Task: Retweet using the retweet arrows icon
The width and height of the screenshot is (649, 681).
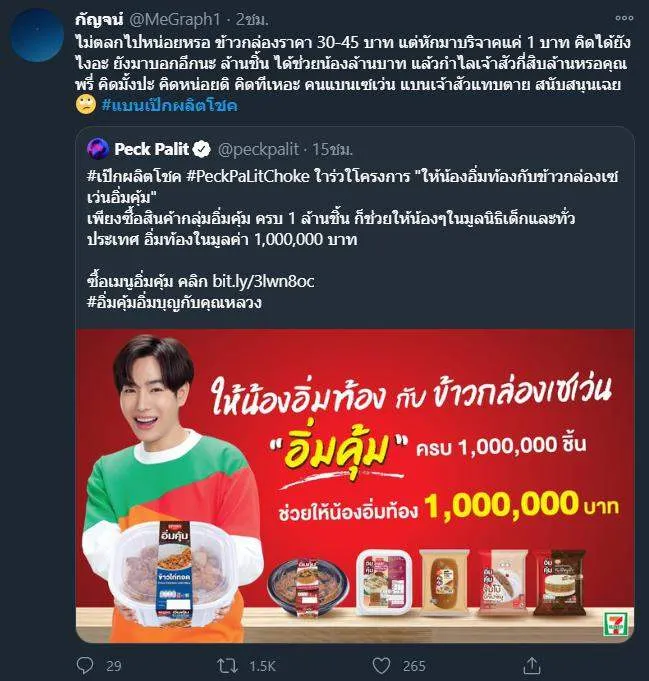Action: point(228,665)
